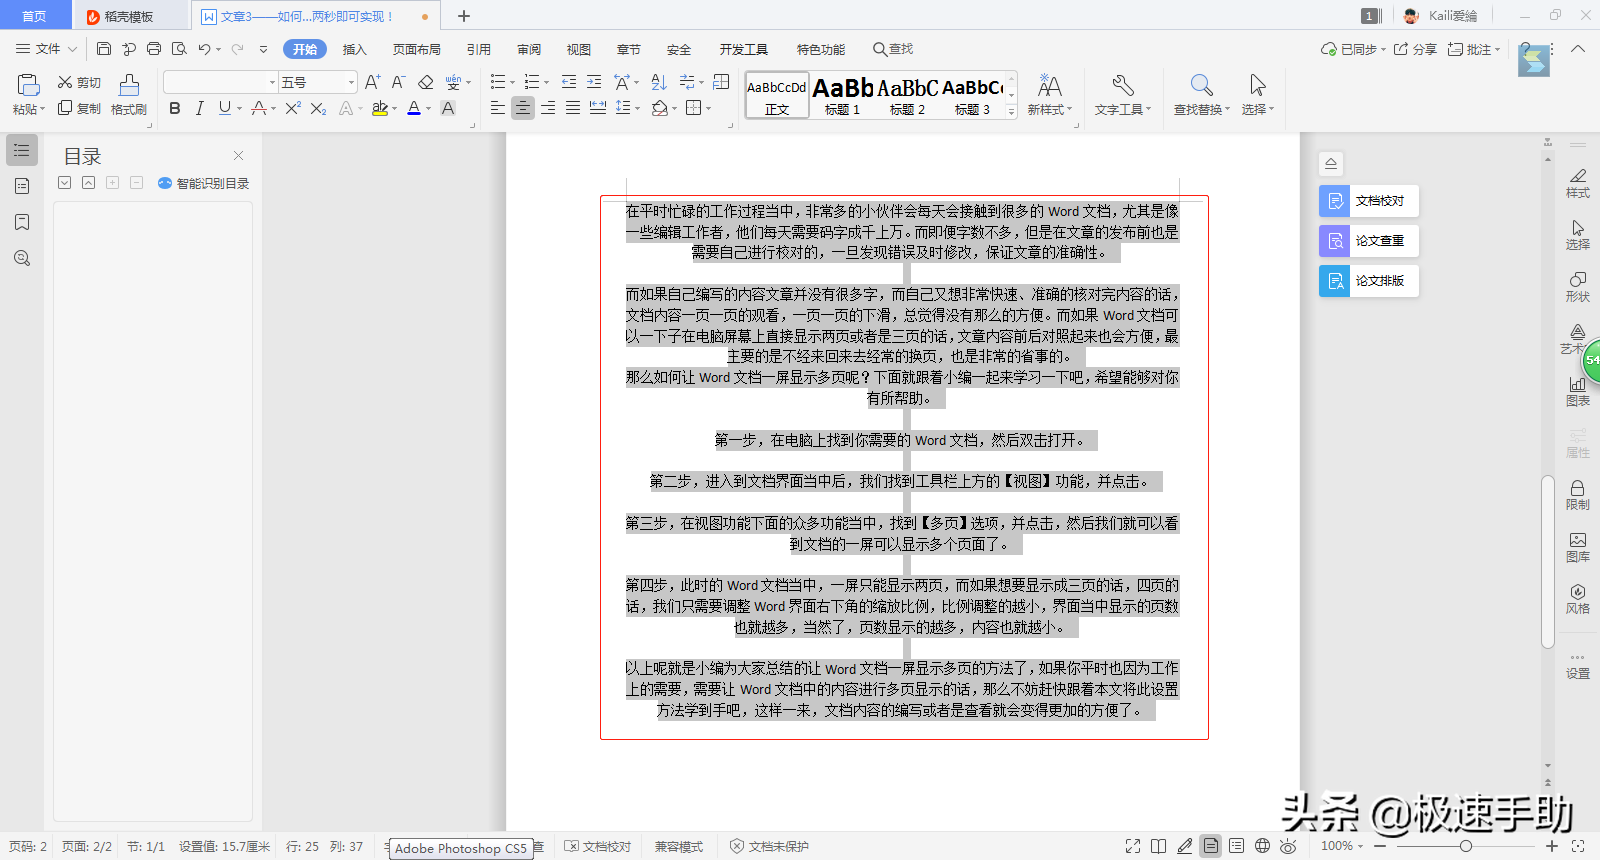
Task: Apply subscript formatting (X₂)
Action: 318,108
